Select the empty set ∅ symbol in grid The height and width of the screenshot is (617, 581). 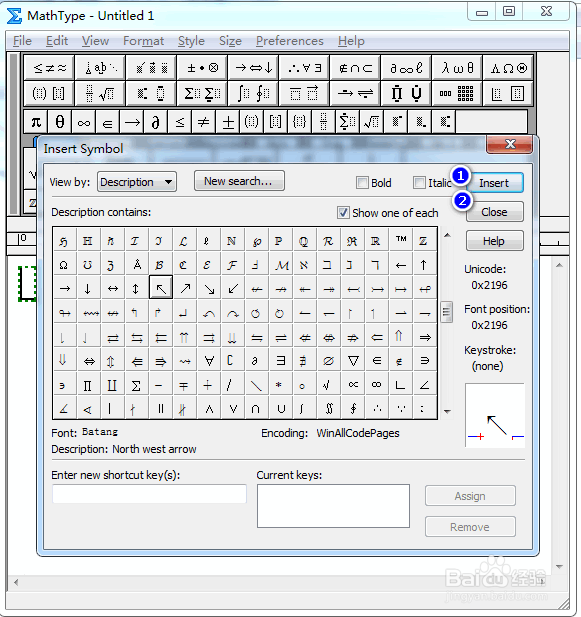pos(329,361)
